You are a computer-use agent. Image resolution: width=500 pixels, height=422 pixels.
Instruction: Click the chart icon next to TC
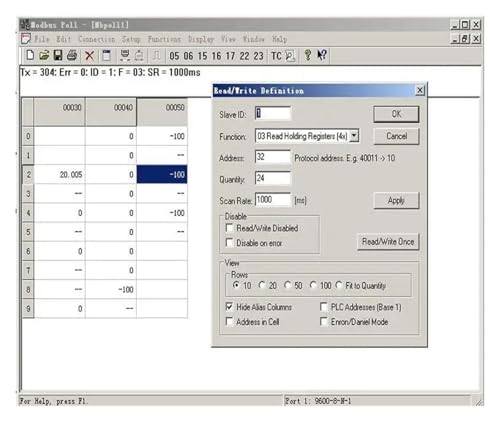(x=290, y=56)
